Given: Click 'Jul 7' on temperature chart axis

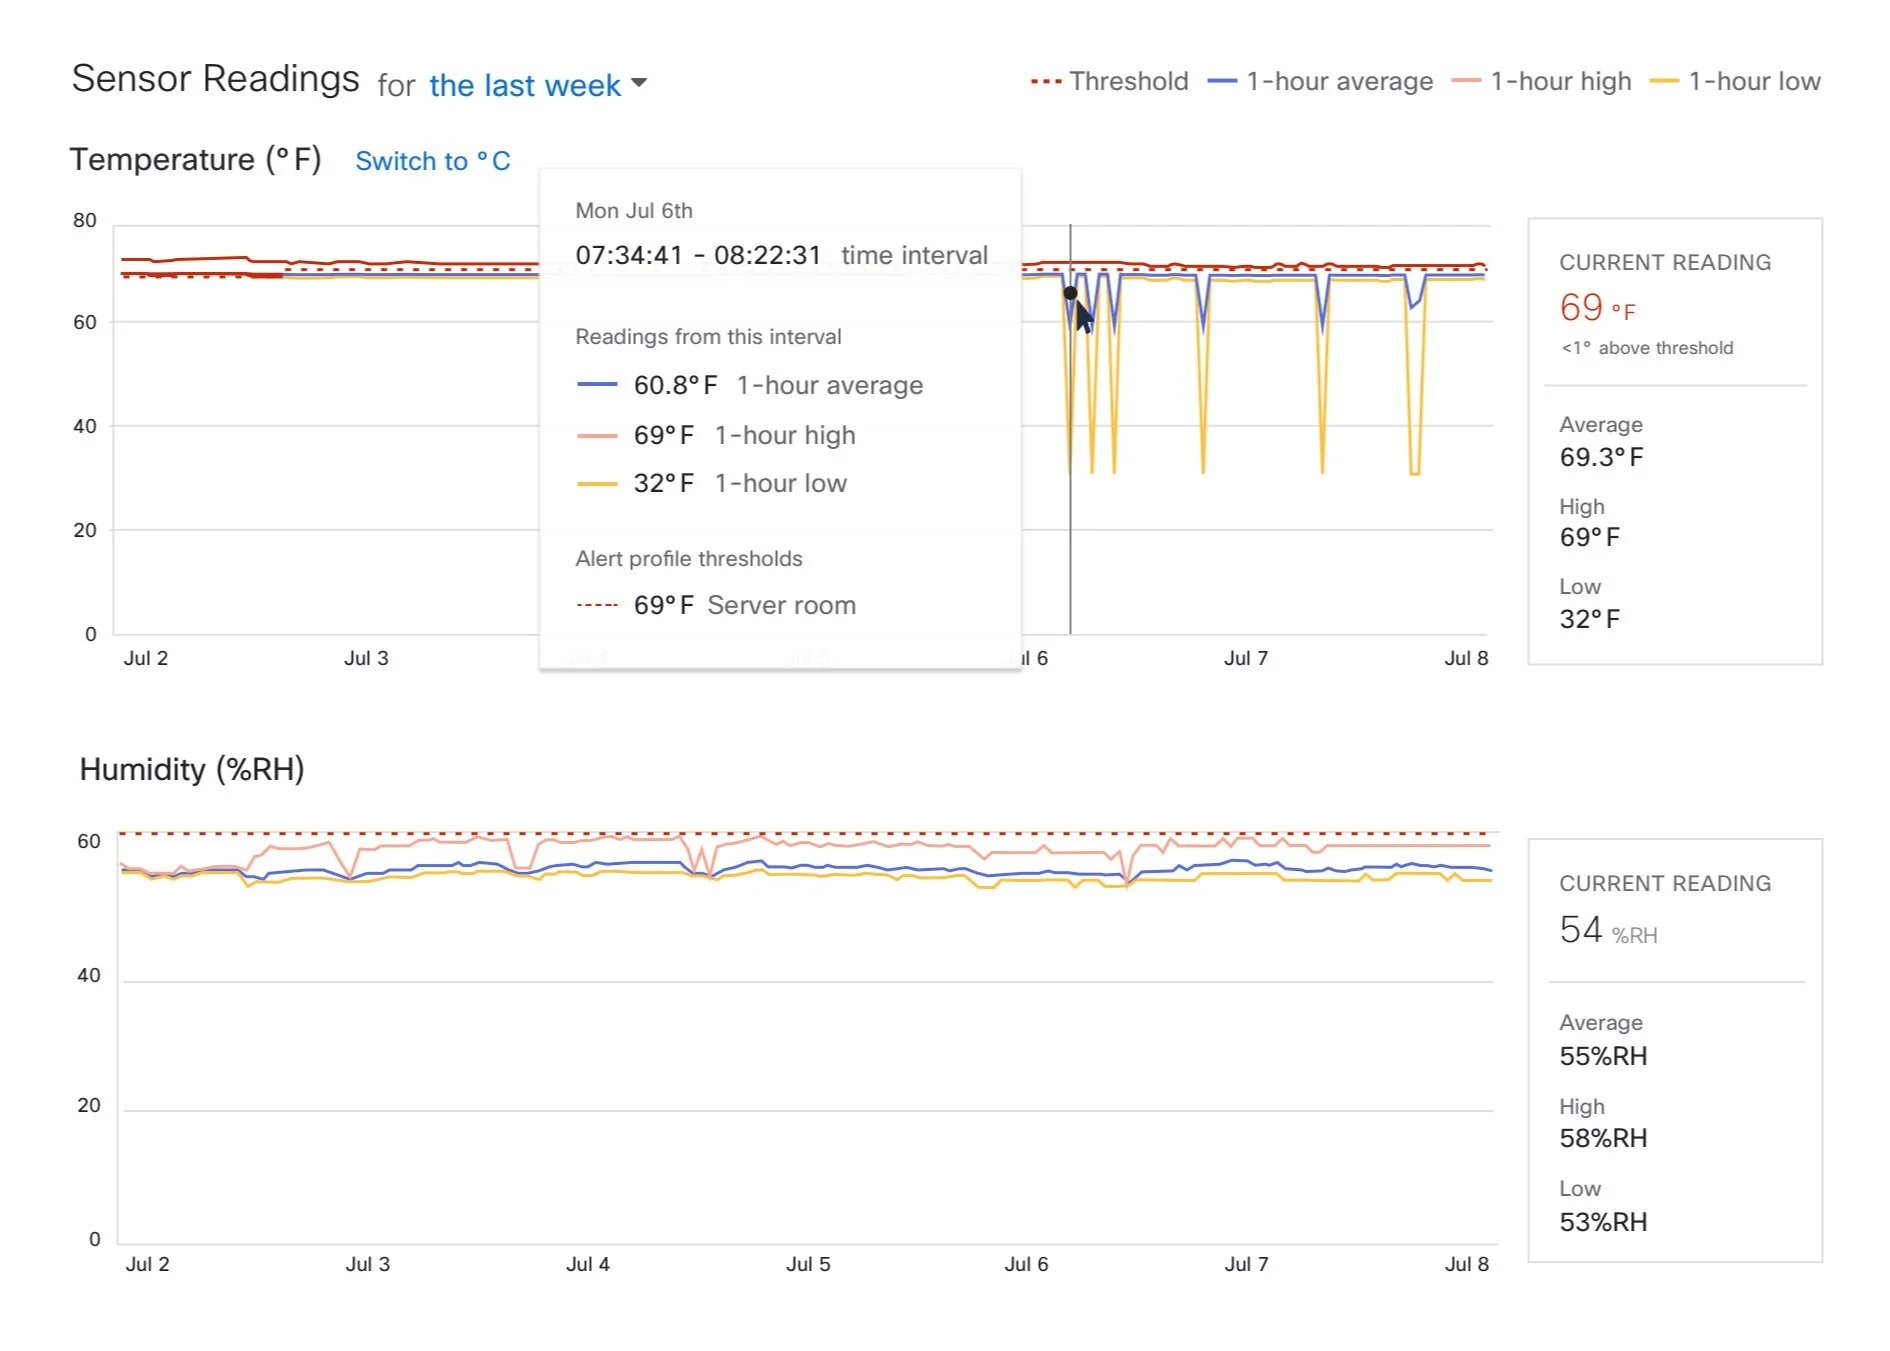Looking at the screenshot, I should 1246,658.
